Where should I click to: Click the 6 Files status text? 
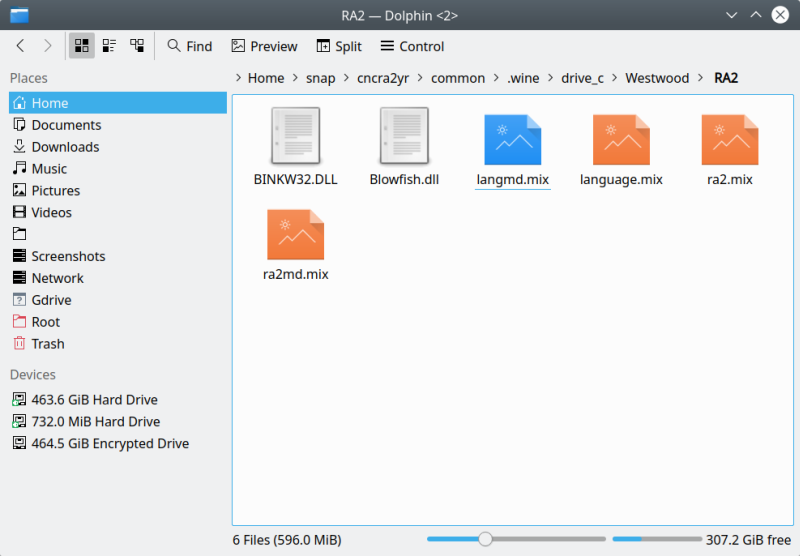click(287, 540)
